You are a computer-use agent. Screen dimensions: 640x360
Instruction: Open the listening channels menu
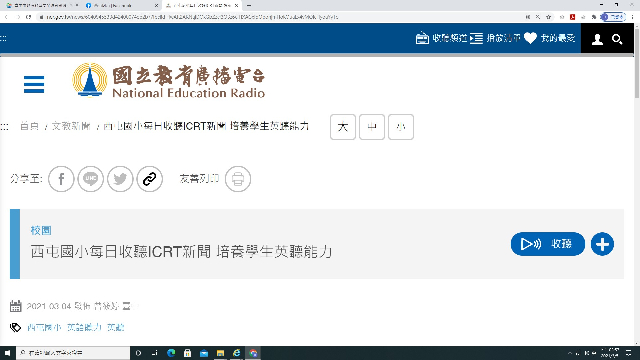tap(441, 38)
